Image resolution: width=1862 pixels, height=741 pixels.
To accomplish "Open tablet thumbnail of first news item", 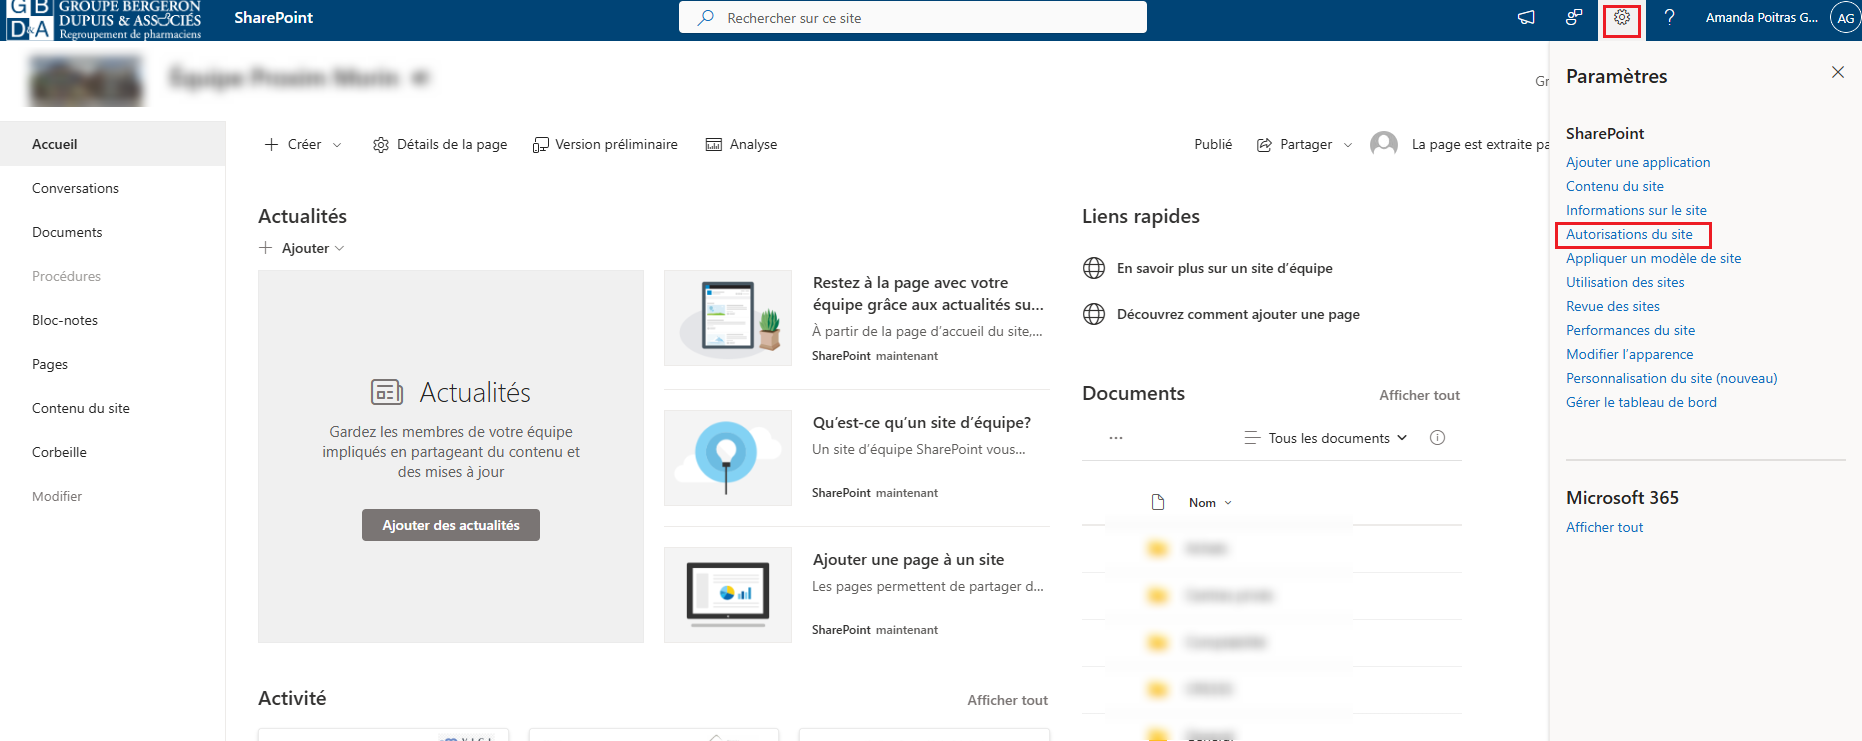I will tap(728, 318).
